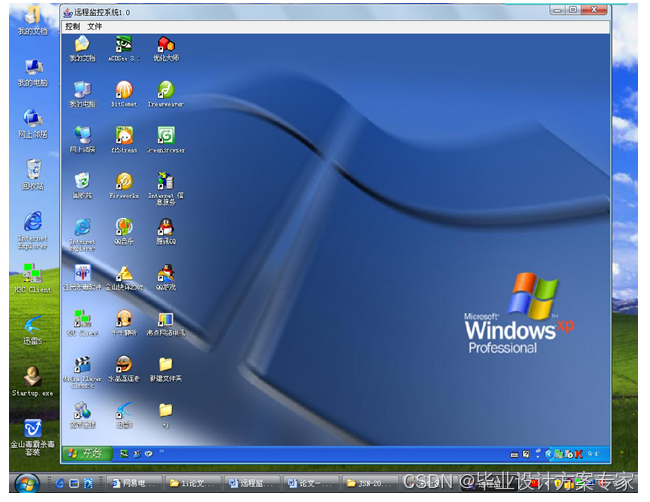Switch to 远程监... document taskbar button
The height and width of the screenshot is (502, 650).
pos(251,483)
